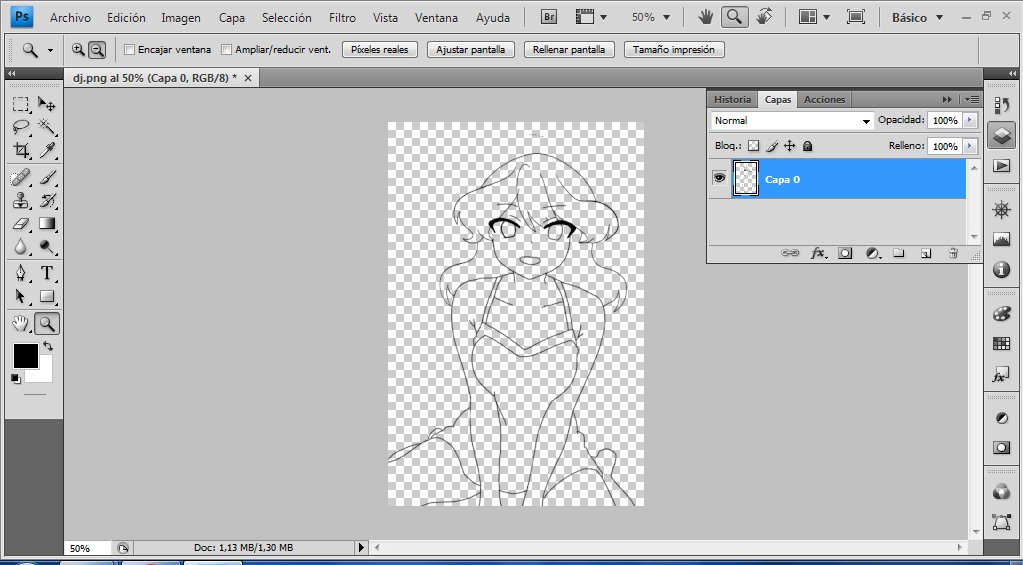Hide Capa 0 layer visibility eye

[720, 177]
